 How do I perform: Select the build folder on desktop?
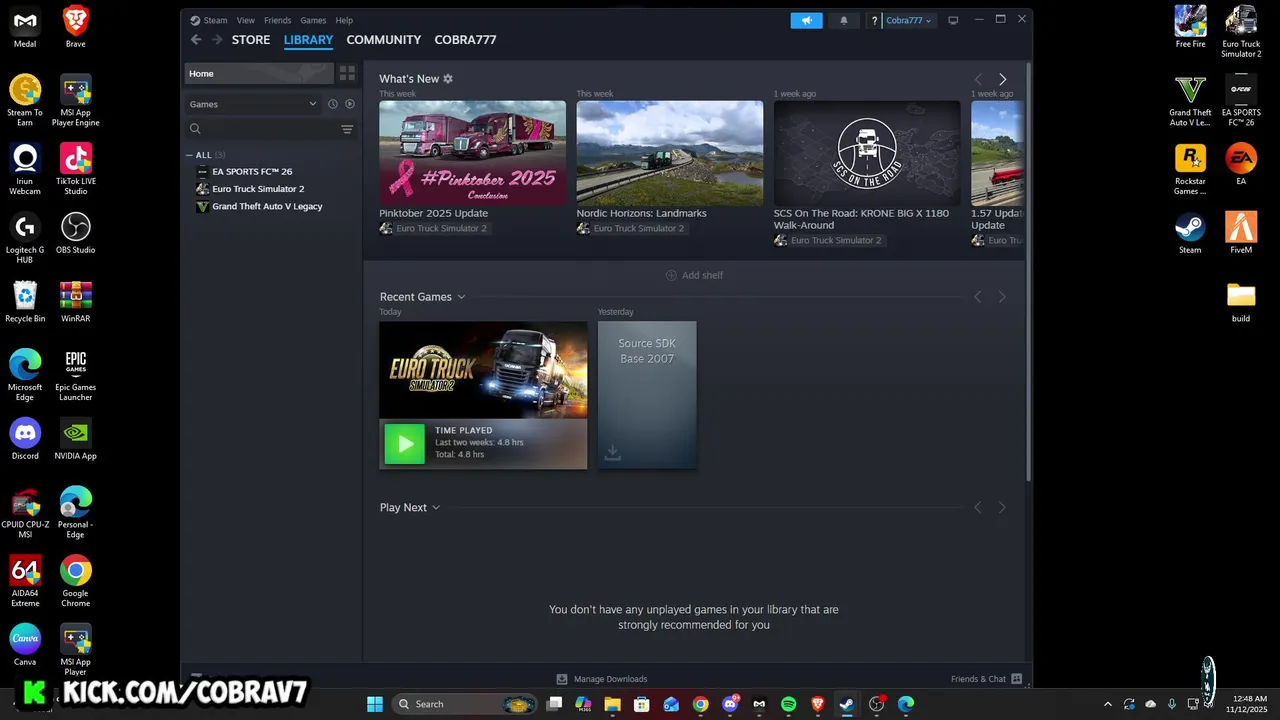tap(1241, 302)
